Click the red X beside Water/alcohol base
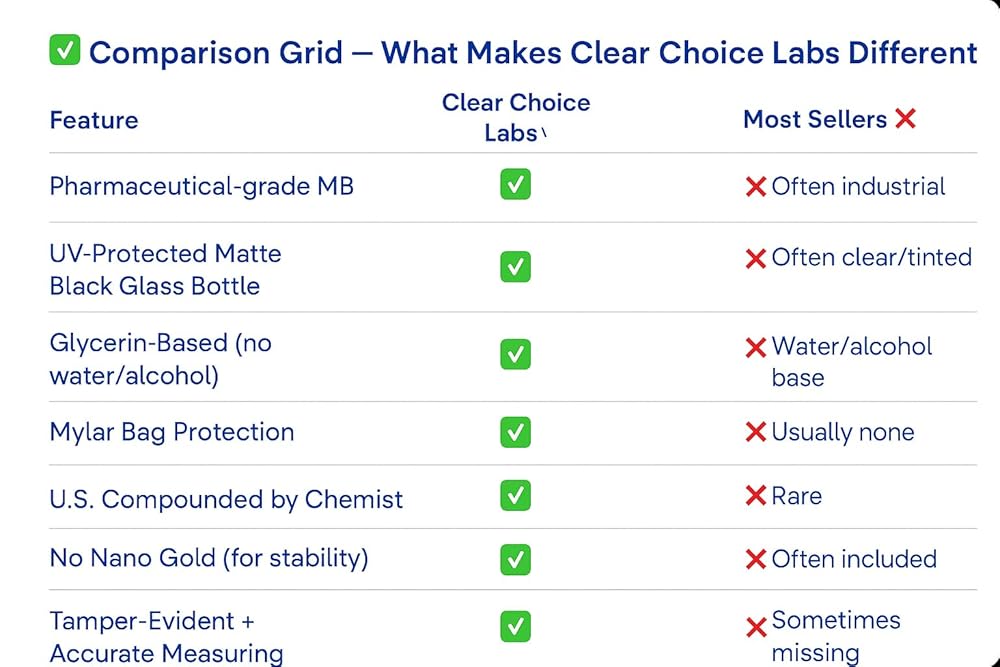 pos(756,348)
